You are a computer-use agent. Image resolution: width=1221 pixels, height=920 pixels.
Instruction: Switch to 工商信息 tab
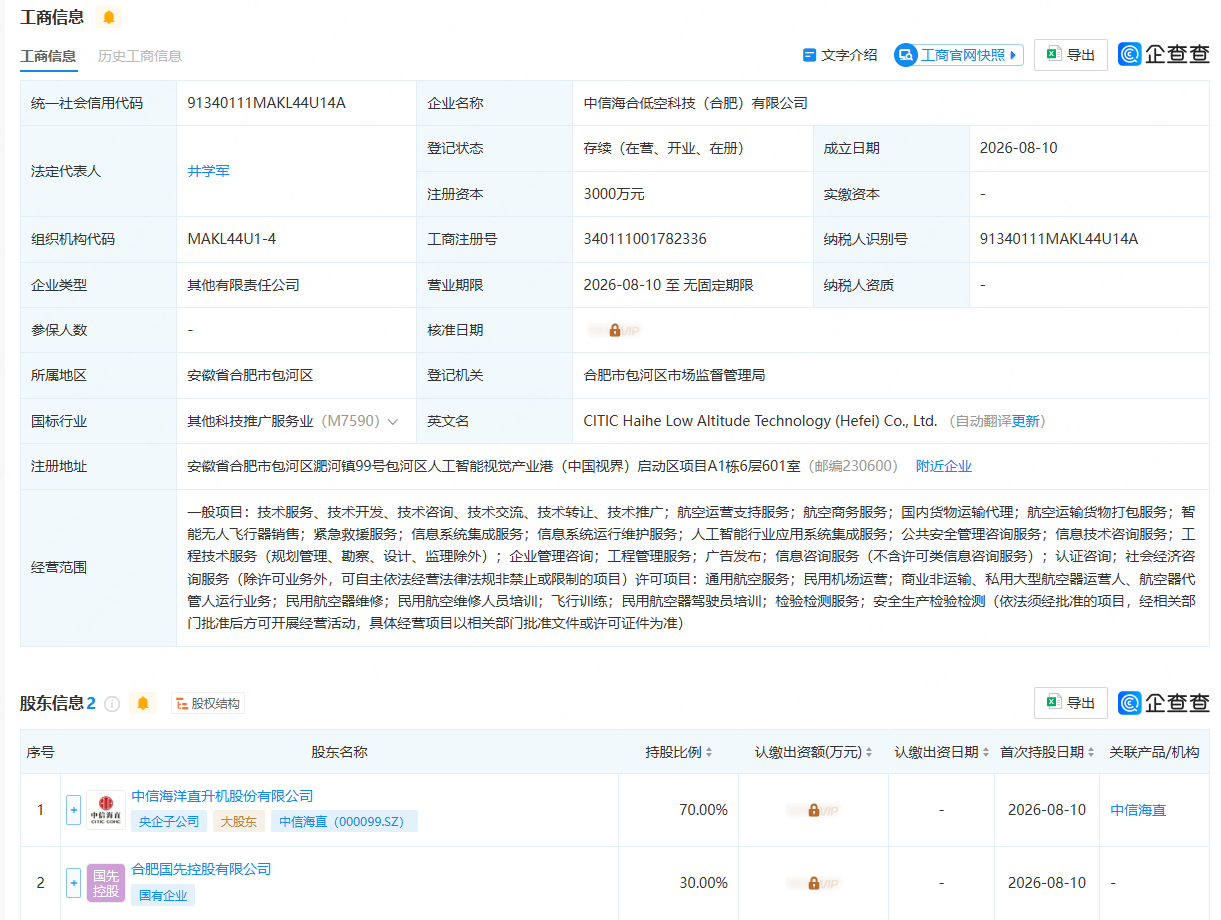point(48,56)
